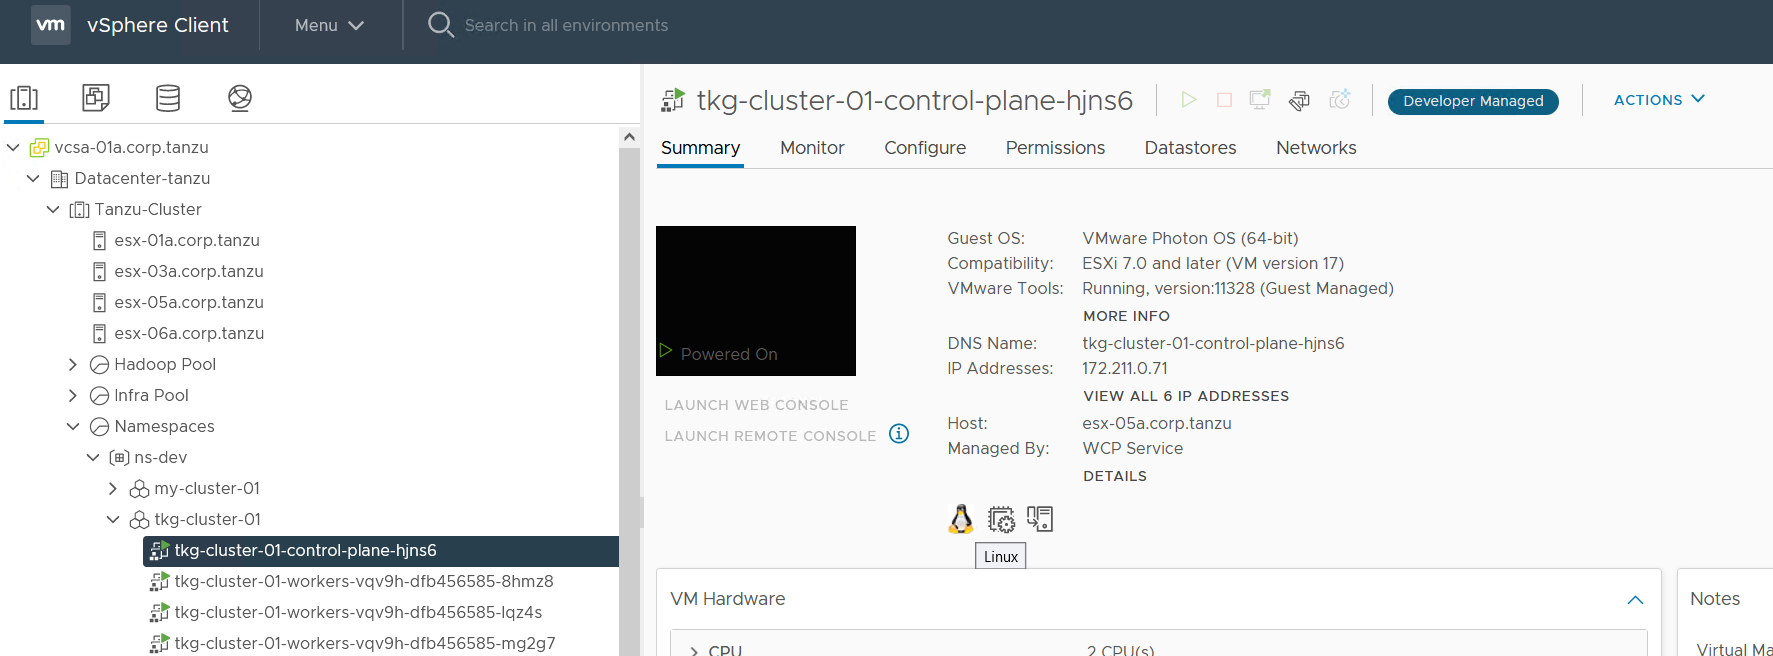Switch to the Summary tab
Screen dimensions: 1773x656
[x=700, y=148]
